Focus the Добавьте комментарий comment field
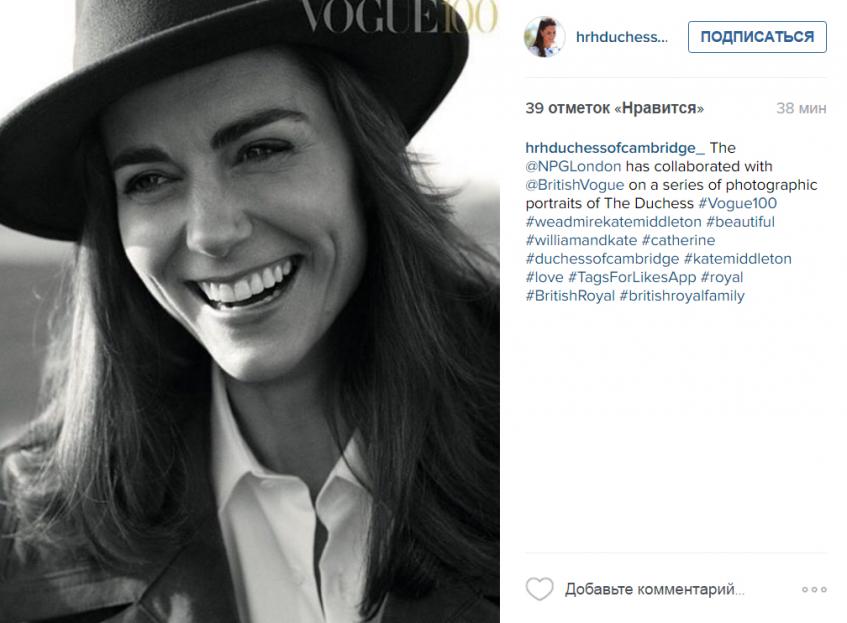Image resolution: width=847 pixels, height=623 pixels. coord(655,589)
